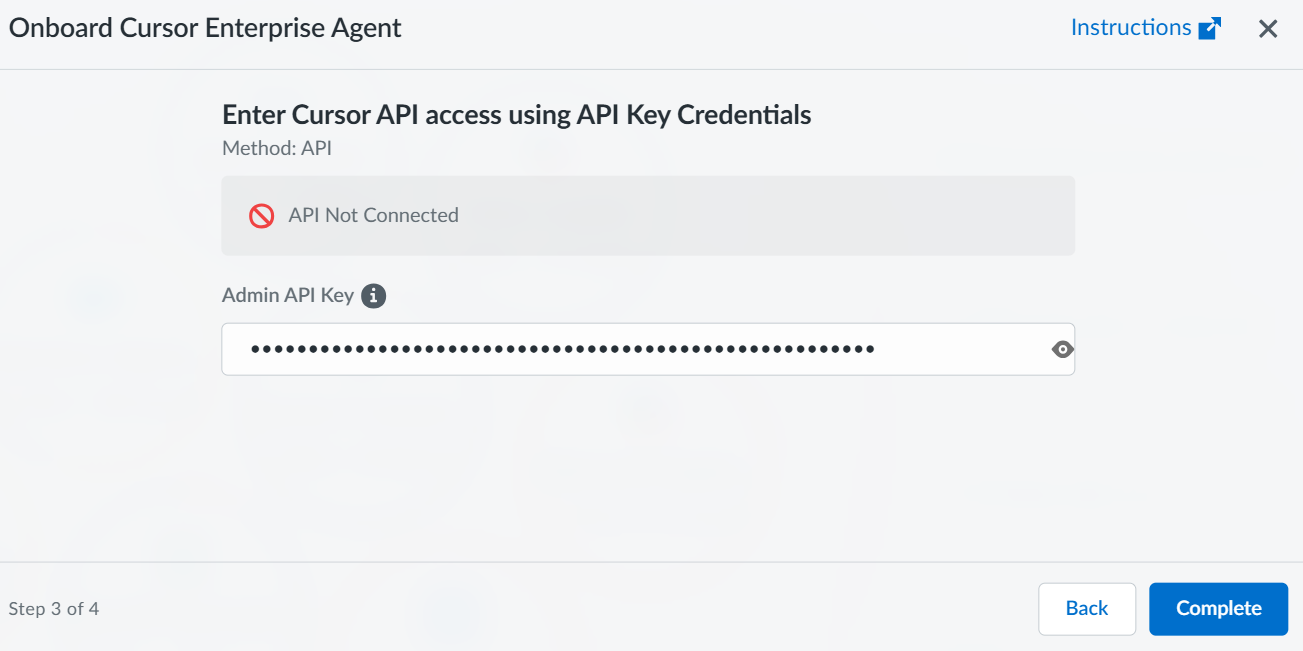Click the 'API Not Connected' status text
Viewport: 1303px width, 651px height.
click(373, 216)
